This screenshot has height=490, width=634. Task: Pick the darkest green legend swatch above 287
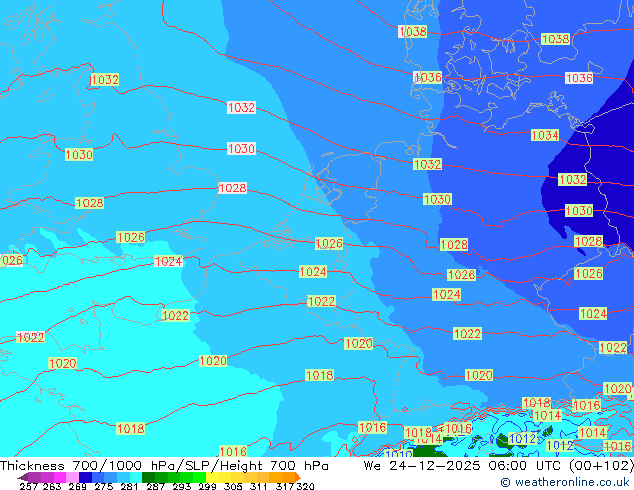click(148, 477)
